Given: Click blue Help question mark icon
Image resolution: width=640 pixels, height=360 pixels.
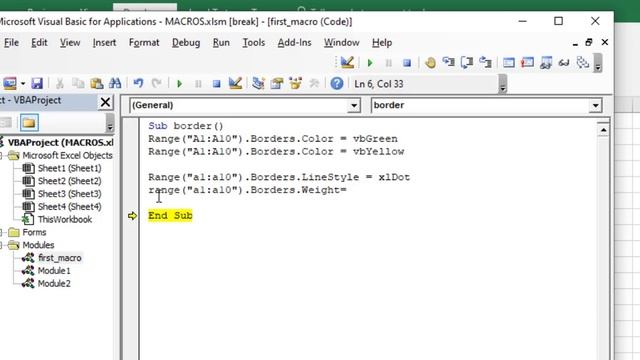Looking at the screenshot, I should pos(337,84).
